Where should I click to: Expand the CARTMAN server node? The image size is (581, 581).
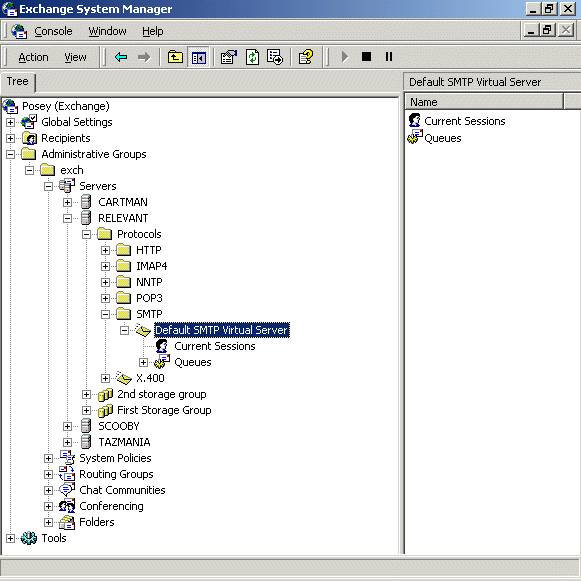(x=67, y=202)
